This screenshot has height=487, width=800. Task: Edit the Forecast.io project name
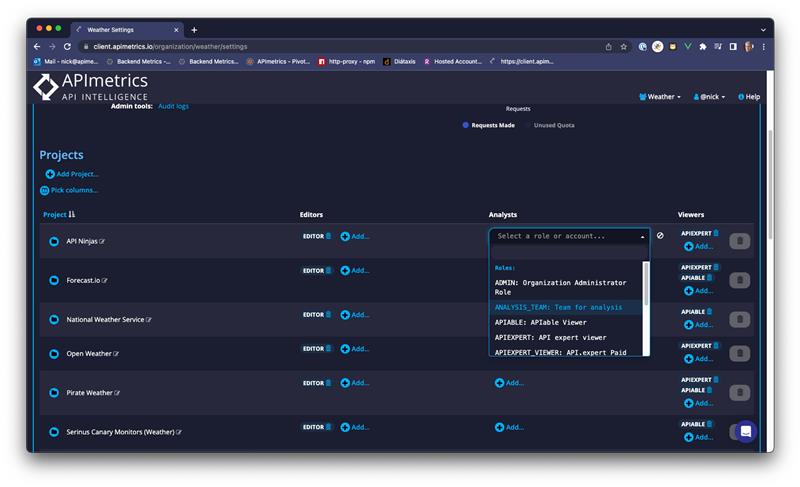pyautogui.click(x=105, y=280)
